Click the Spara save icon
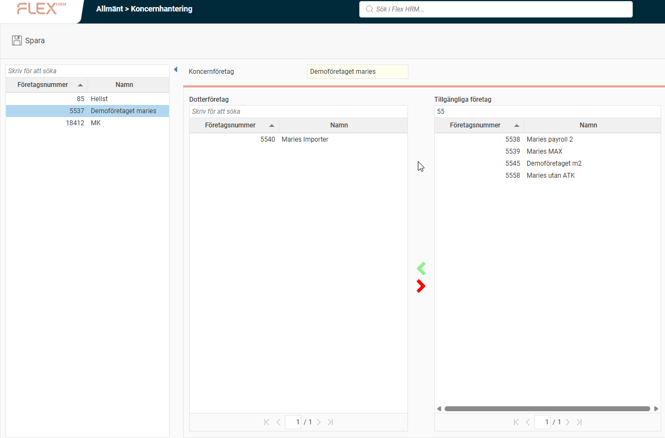 click(17, 41)
